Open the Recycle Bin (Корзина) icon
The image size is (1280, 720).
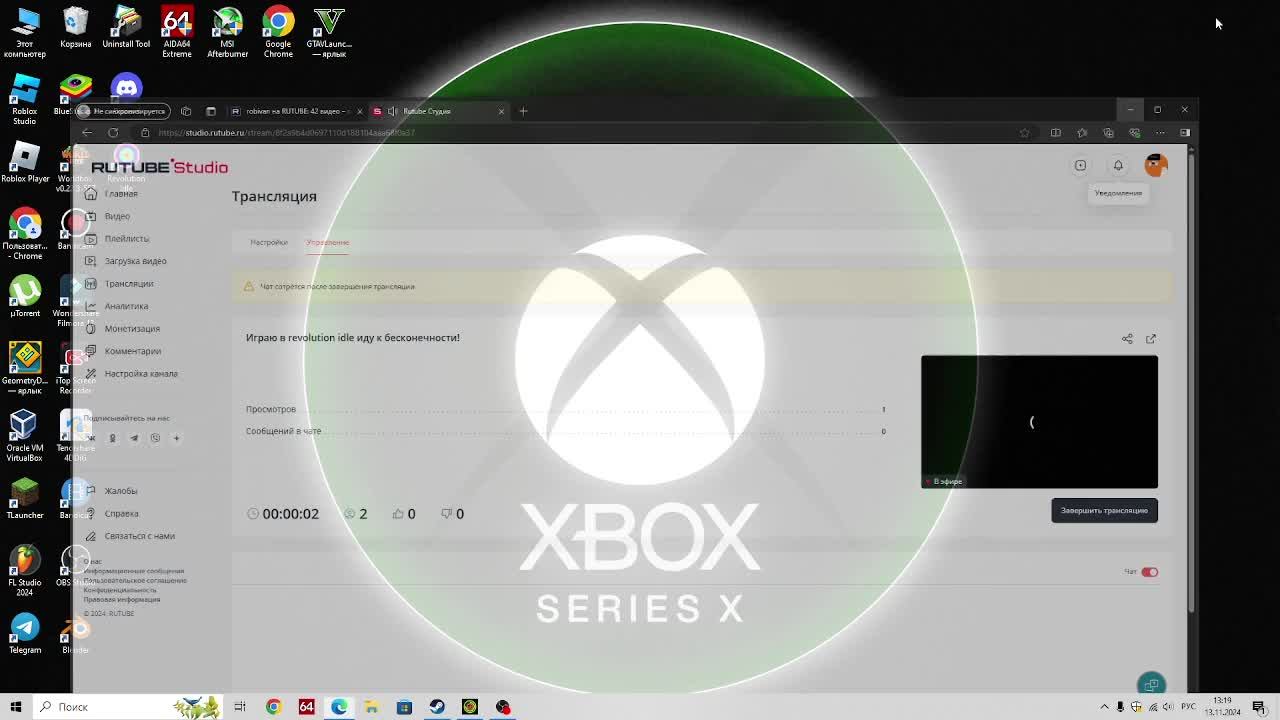[x=75, y=28]
